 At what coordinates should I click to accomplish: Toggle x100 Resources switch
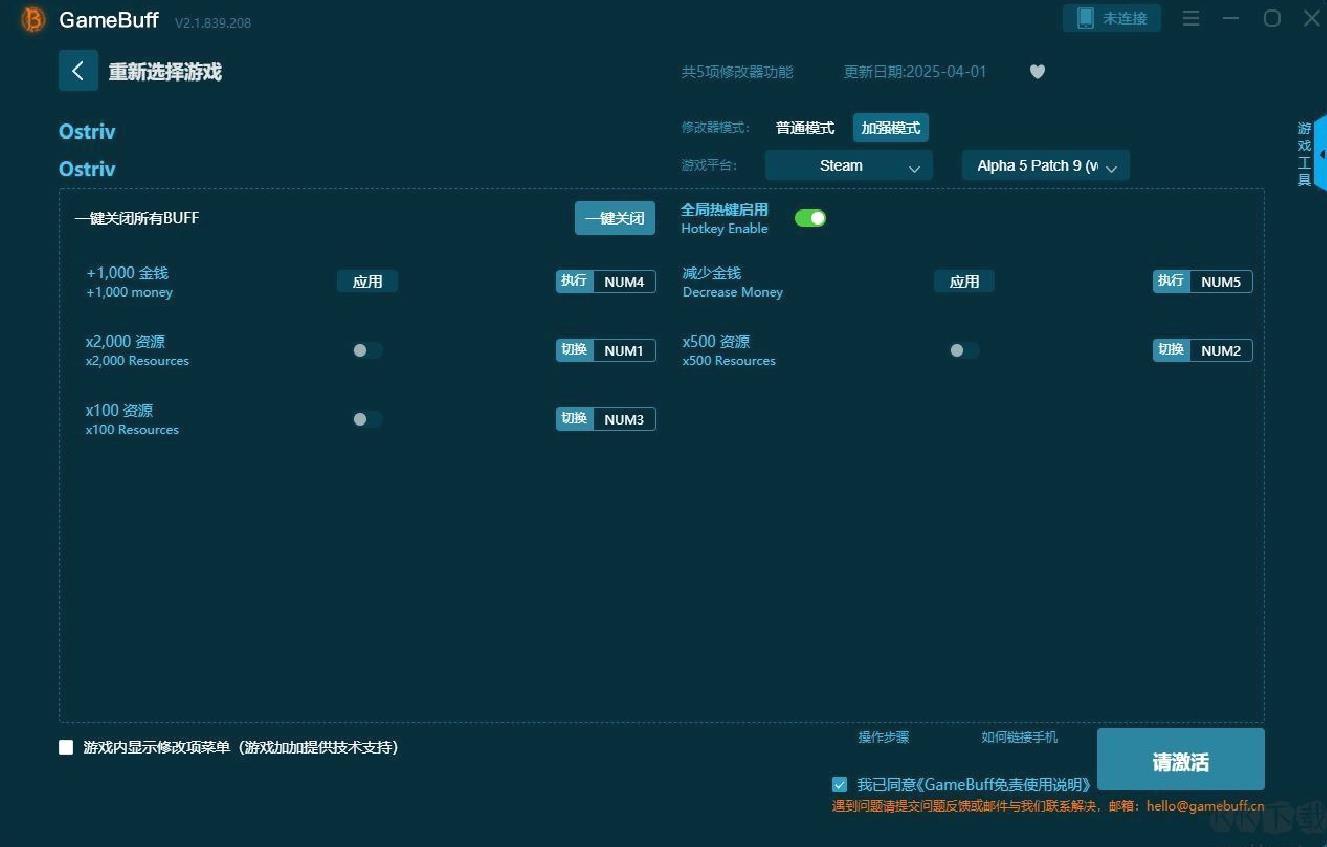(x=367, y=419)
